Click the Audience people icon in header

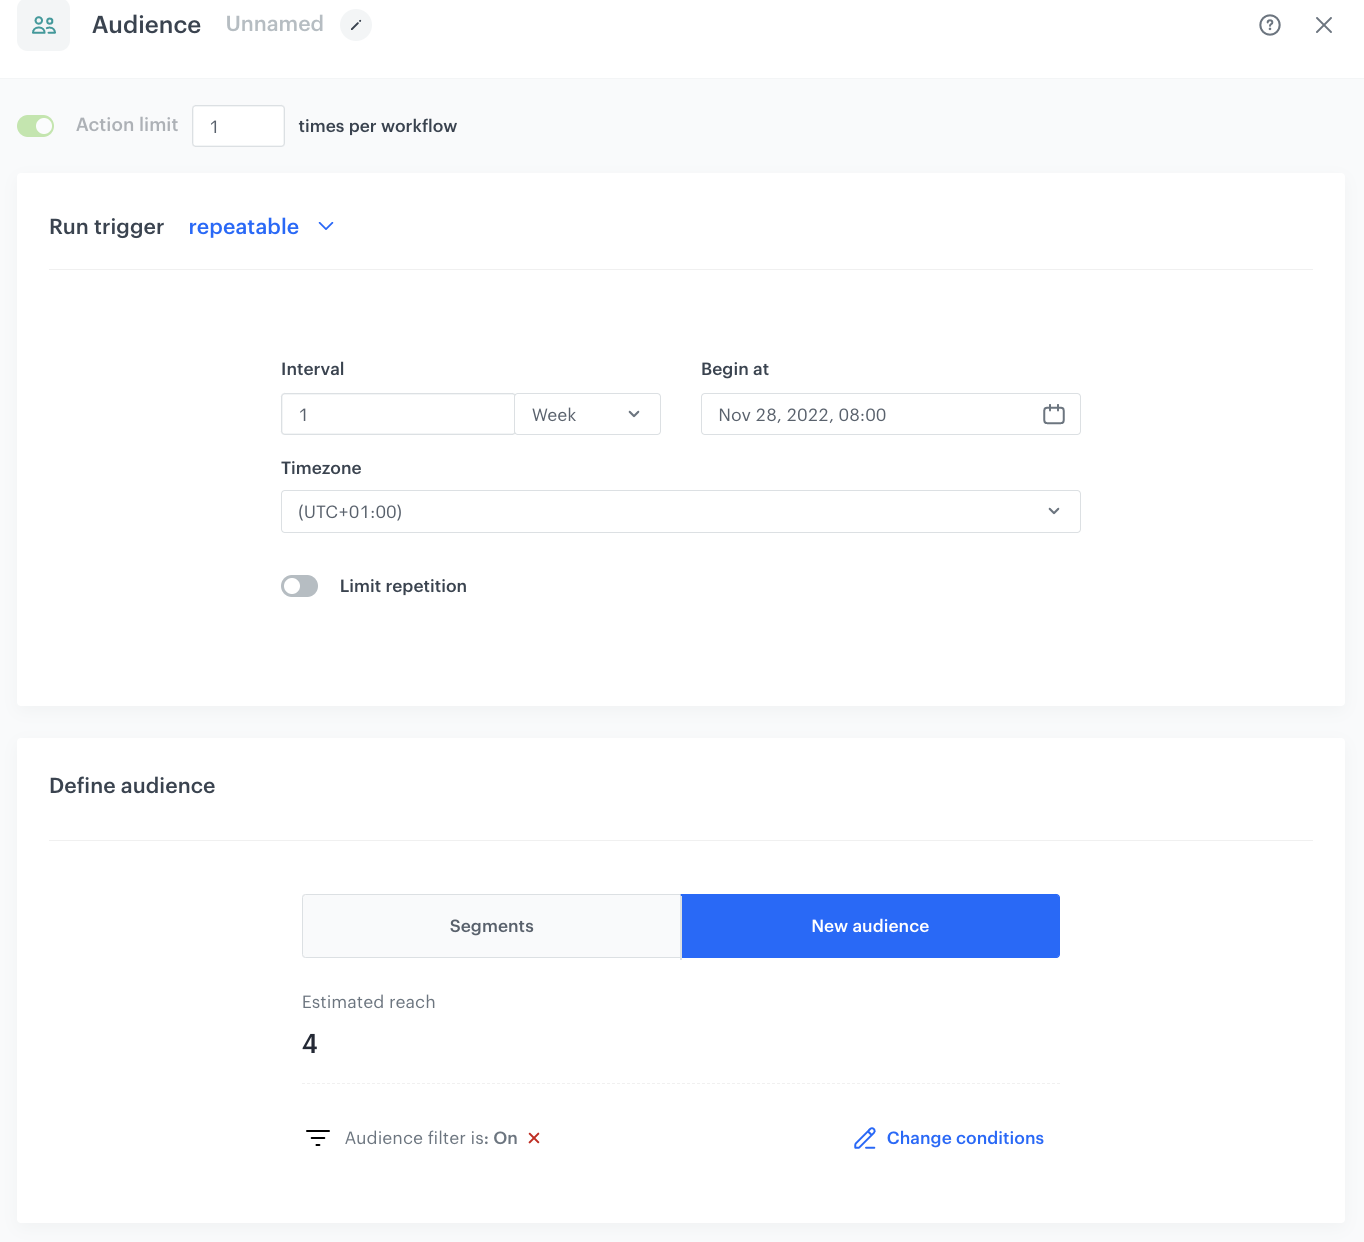pos(43,25)
